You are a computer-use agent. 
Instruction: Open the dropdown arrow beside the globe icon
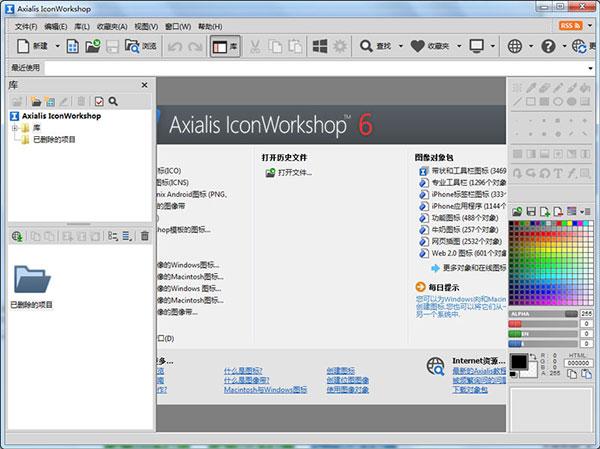[531, 46]
